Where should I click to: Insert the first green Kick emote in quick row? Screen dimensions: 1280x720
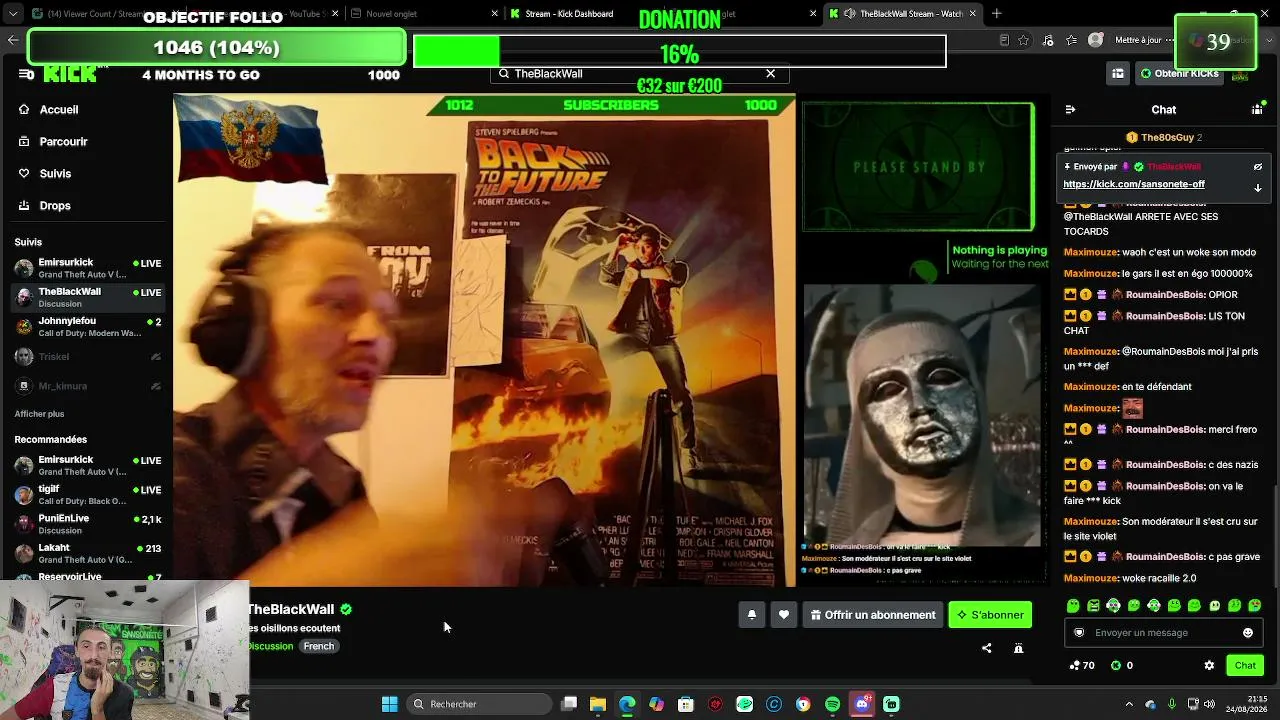1073,606
